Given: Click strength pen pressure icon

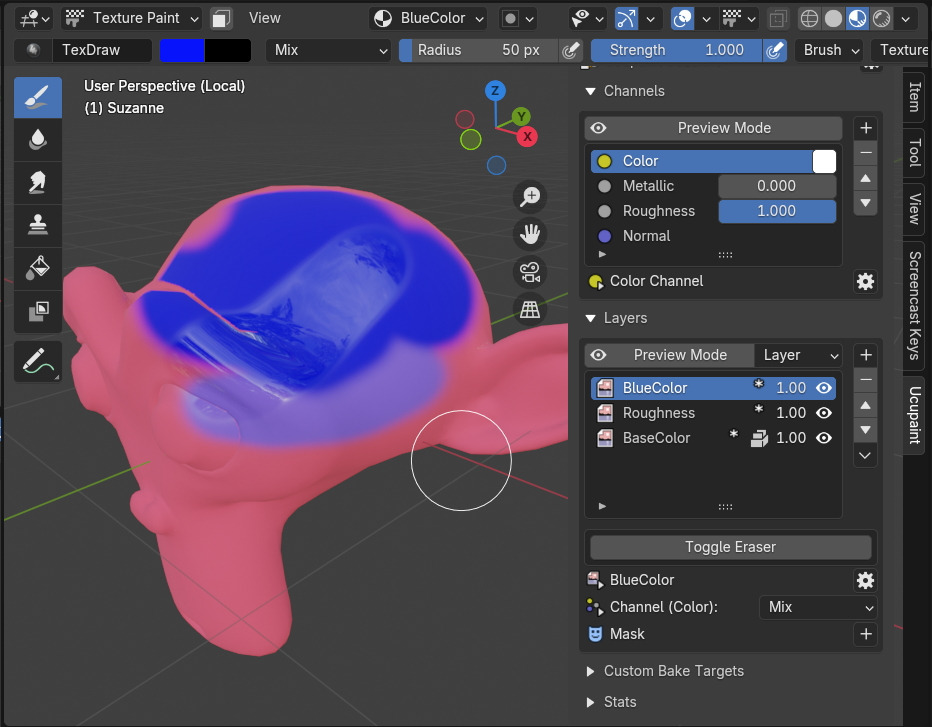Looking at the screenshot, I should [774, 50].
